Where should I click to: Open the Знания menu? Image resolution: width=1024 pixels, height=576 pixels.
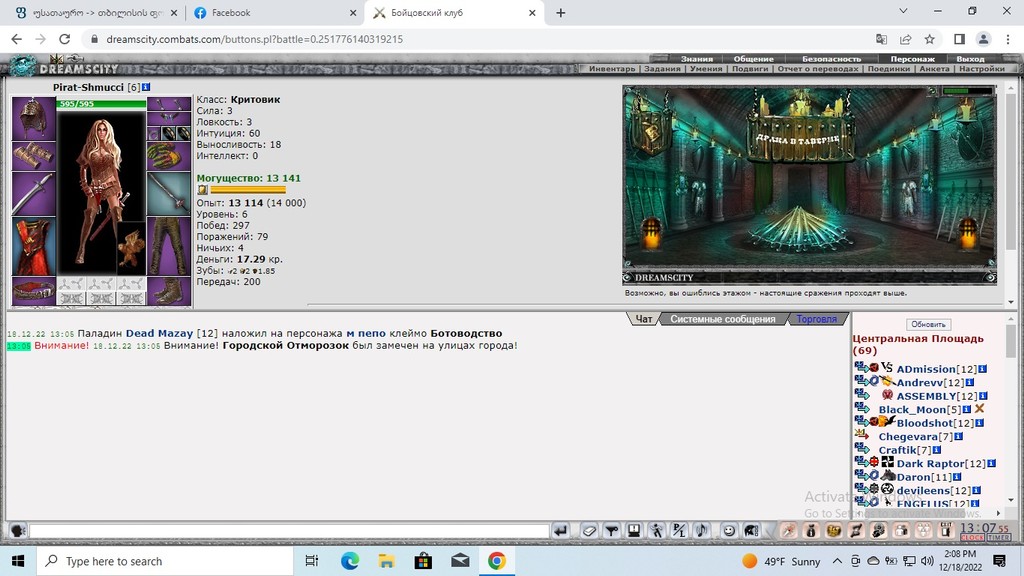(x=697, y=59)
